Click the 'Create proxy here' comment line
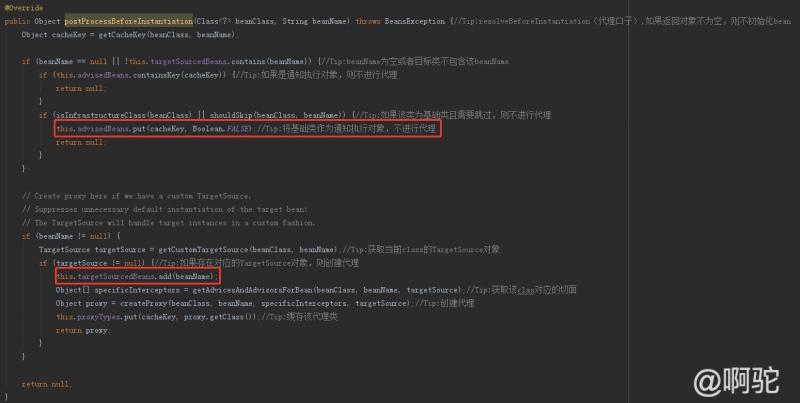 tap(136, 196)
